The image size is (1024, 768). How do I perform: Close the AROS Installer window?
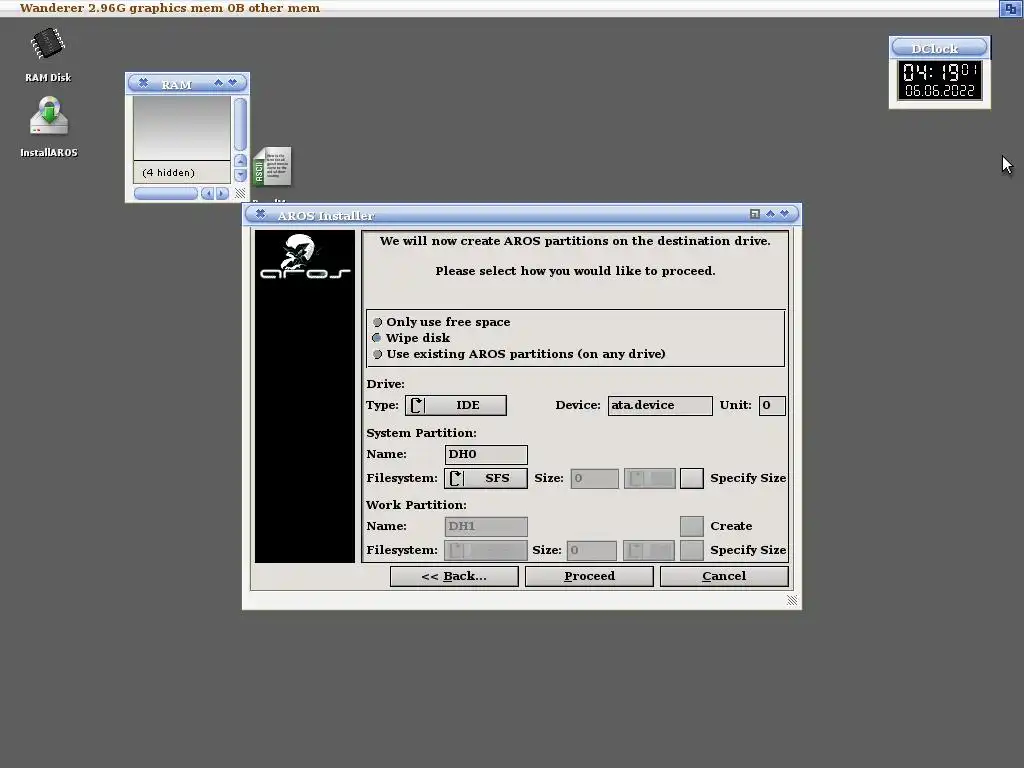click(x=260, y=214)
